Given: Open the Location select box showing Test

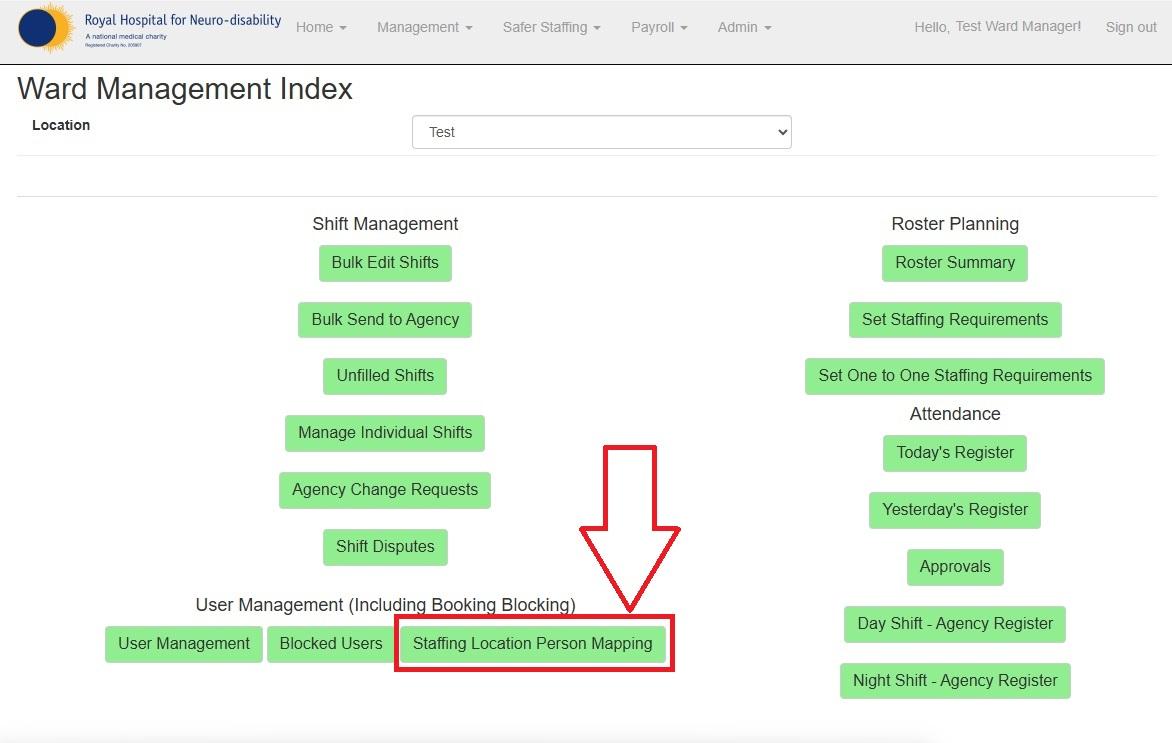Looking at the screenshot, I should coord(602,132).
